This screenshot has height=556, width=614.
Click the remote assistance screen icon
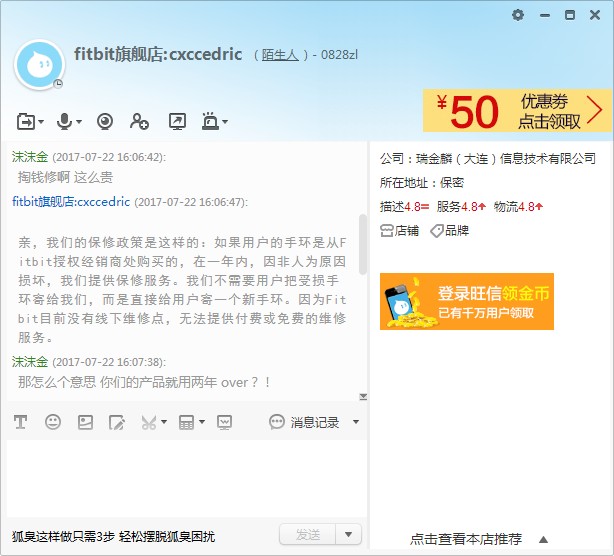(177, 121)
